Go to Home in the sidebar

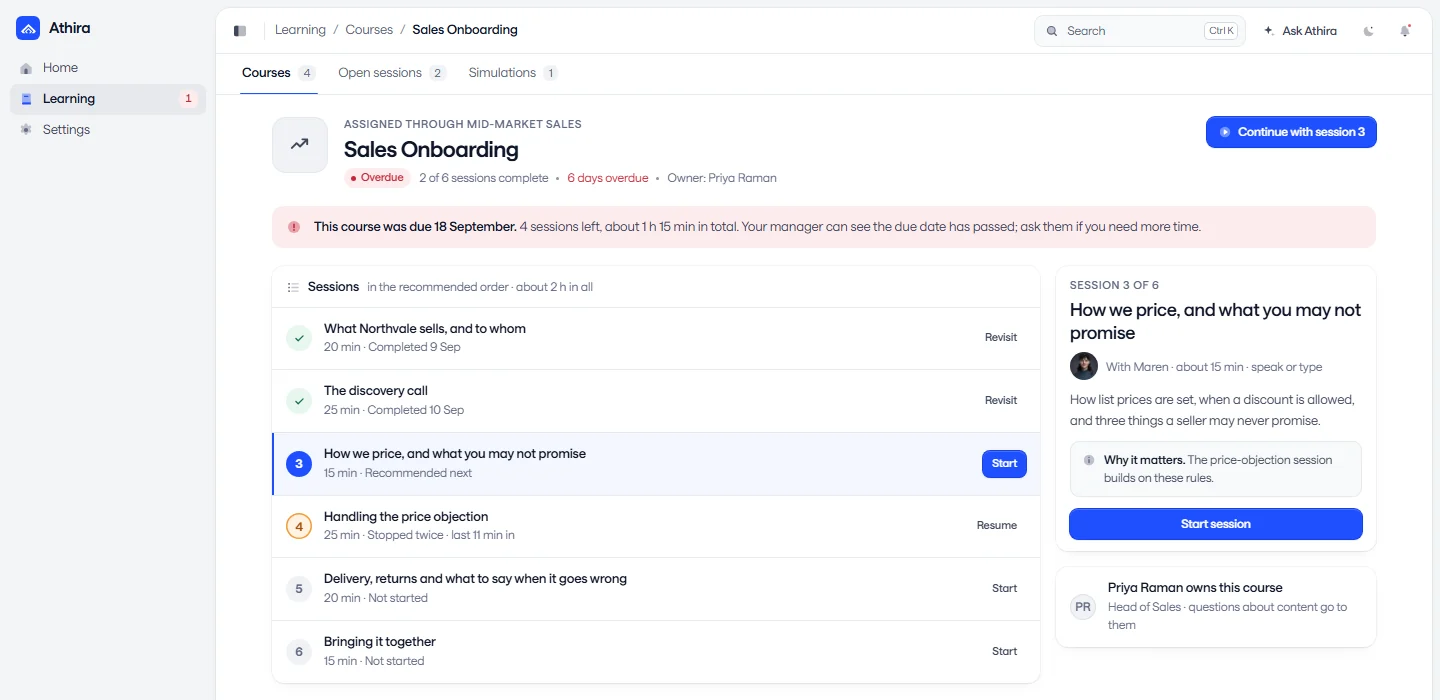coord(108,68)
